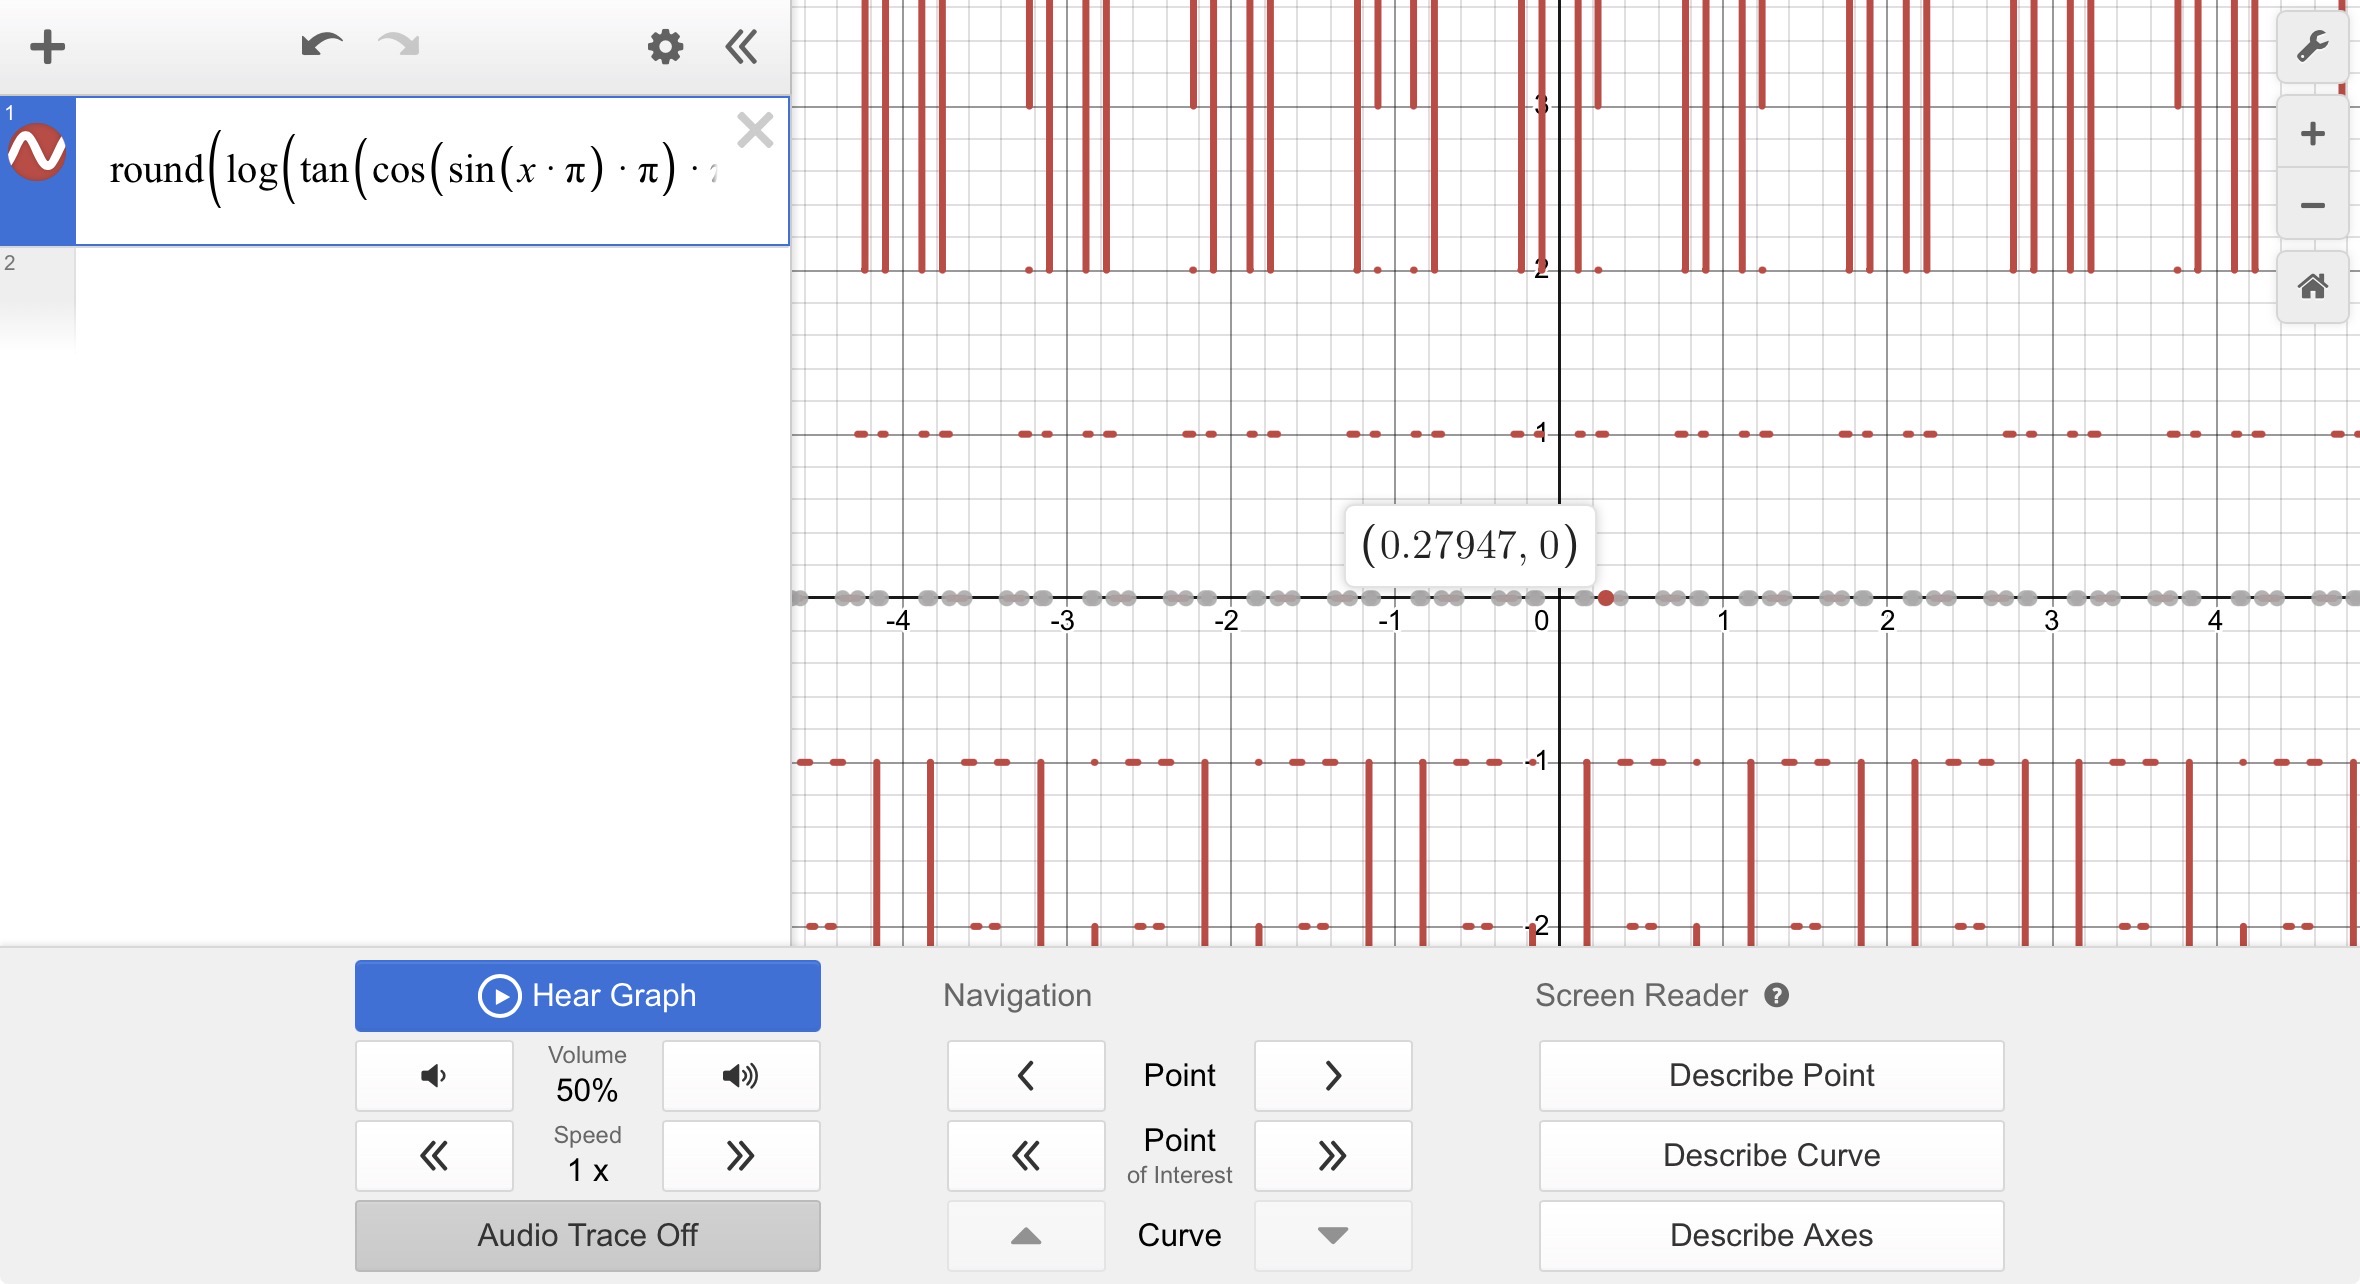Decrease the audio volume

click(434, 1076)
